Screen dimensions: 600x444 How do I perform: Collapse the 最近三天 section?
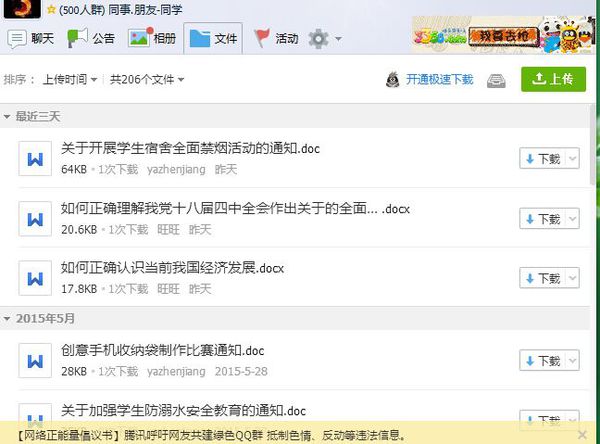[7, 116]
